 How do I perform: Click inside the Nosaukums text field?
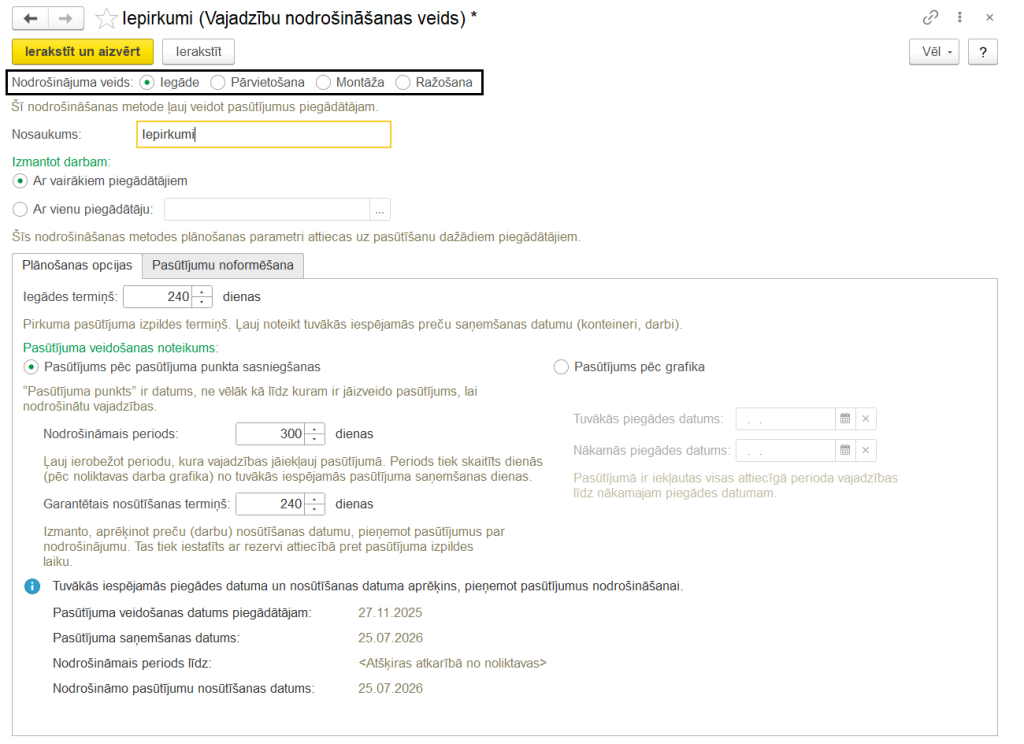(265, 134)
